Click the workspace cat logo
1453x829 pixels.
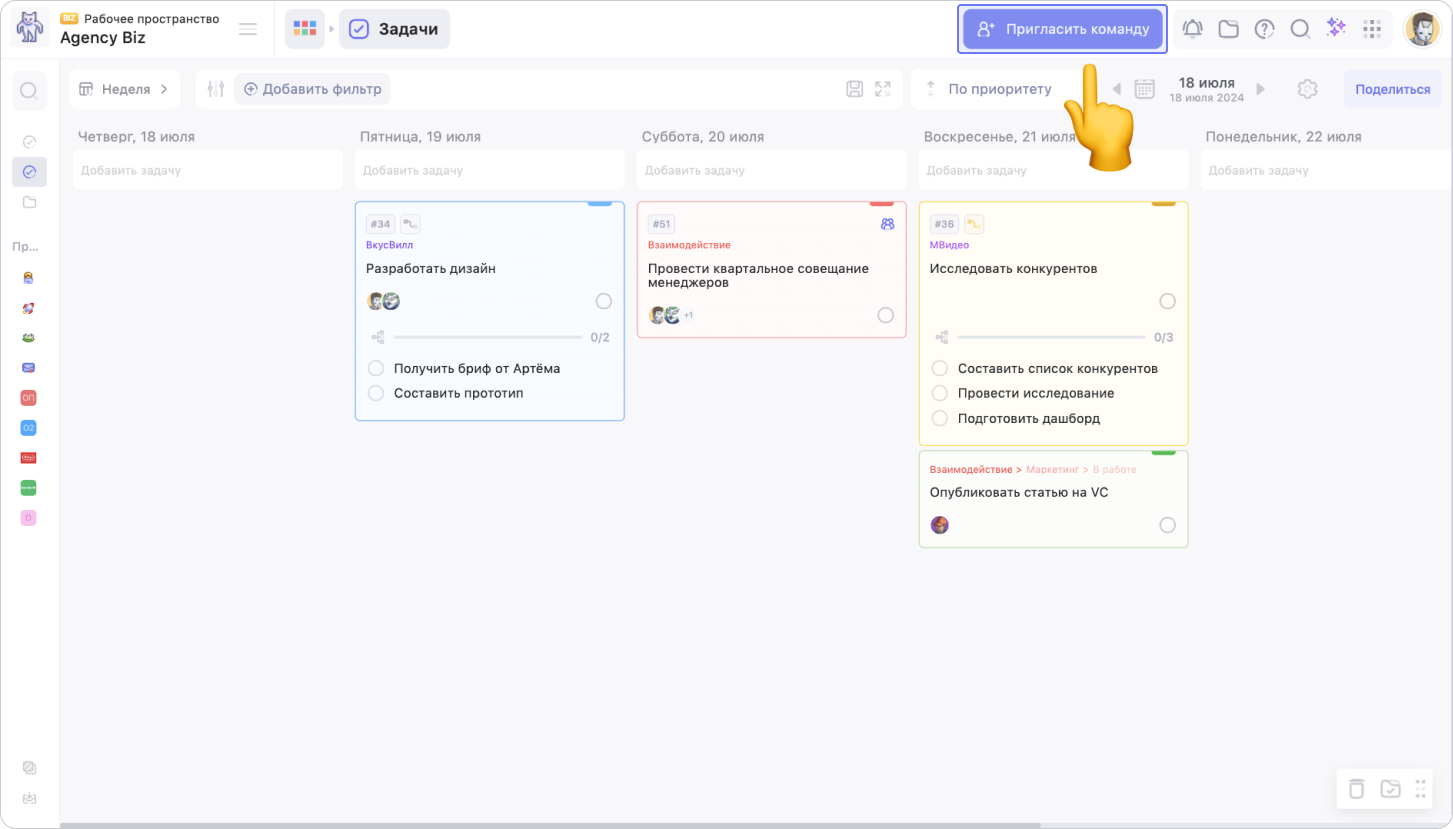pyautogui.click(x=30, y=29)
